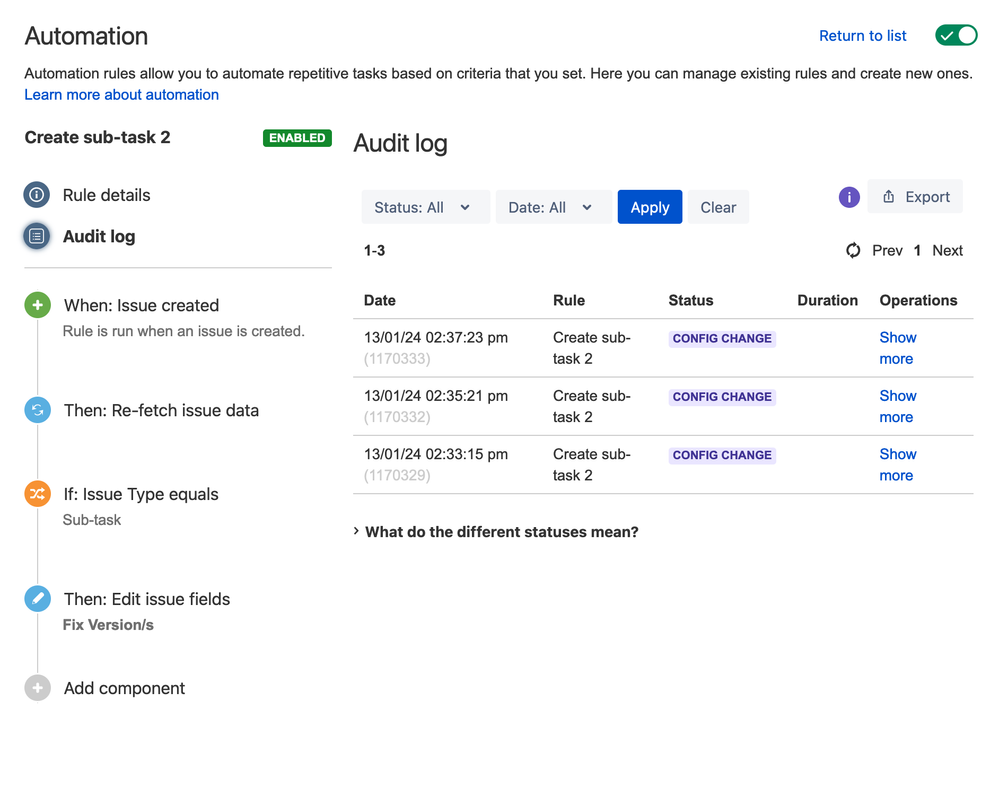The height and width of the screenshot is (806, 999).
Task: Show more for the 02:37:23 pm entry
Action: pos(898,348)
